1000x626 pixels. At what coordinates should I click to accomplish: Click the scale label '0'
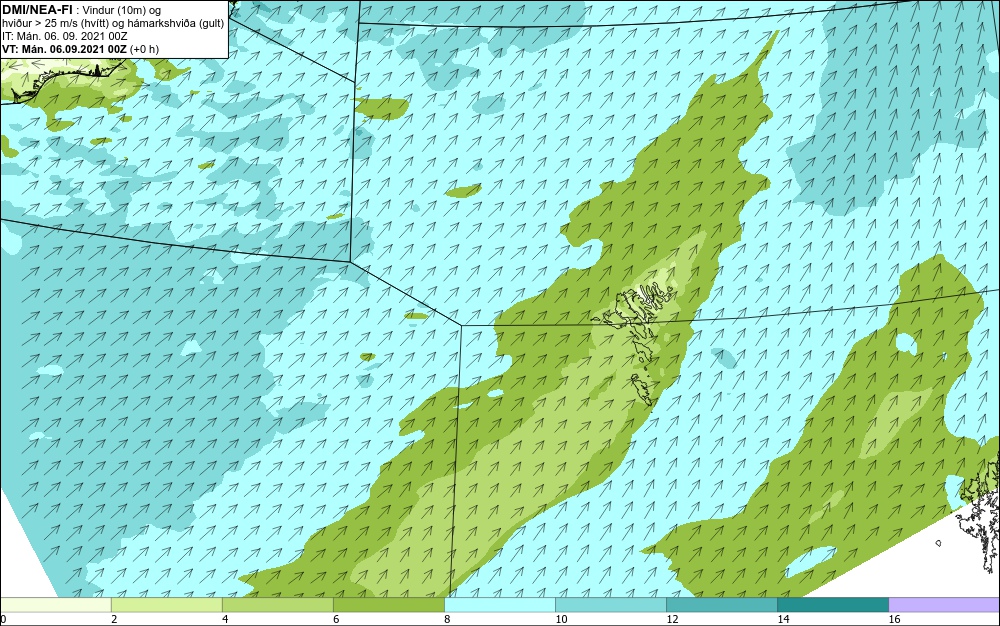click(x=3, y=619)
